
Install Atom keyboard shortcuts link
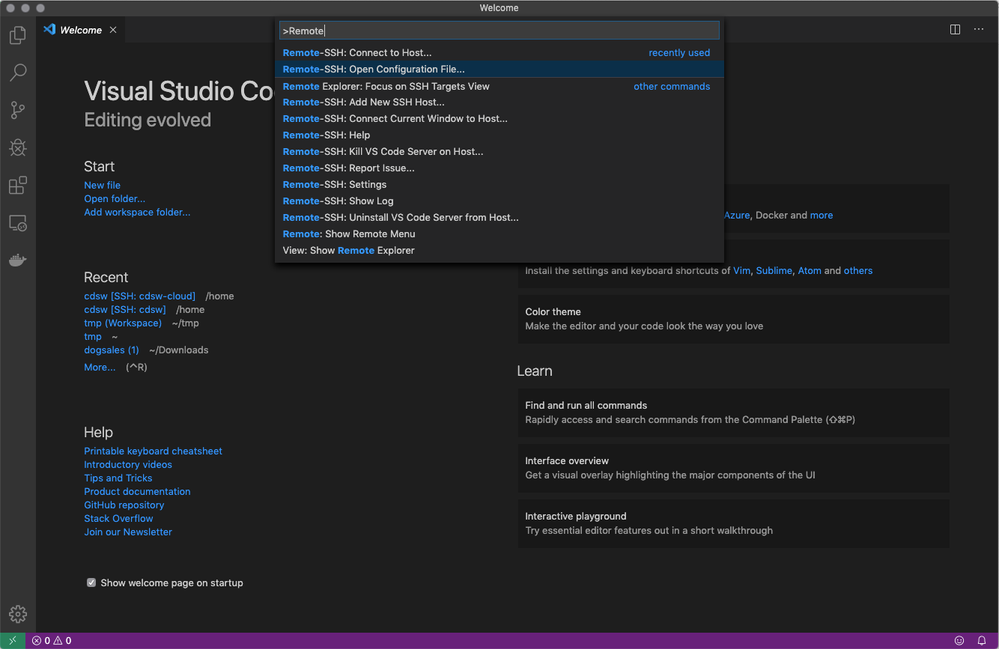[809, 271]
